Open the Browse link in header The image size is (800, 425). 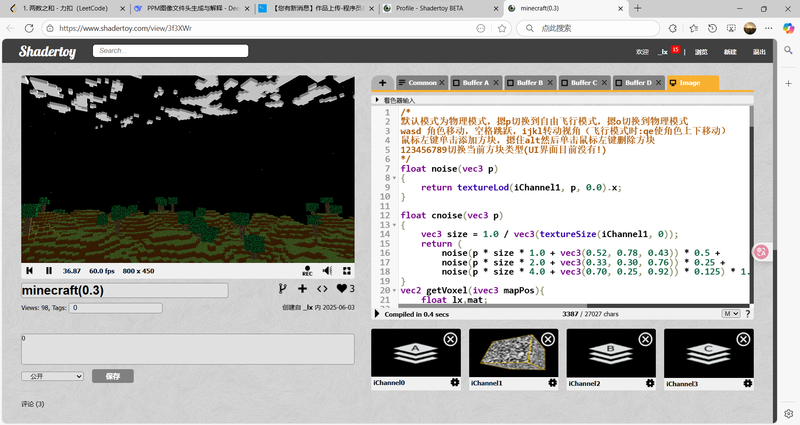702,52
